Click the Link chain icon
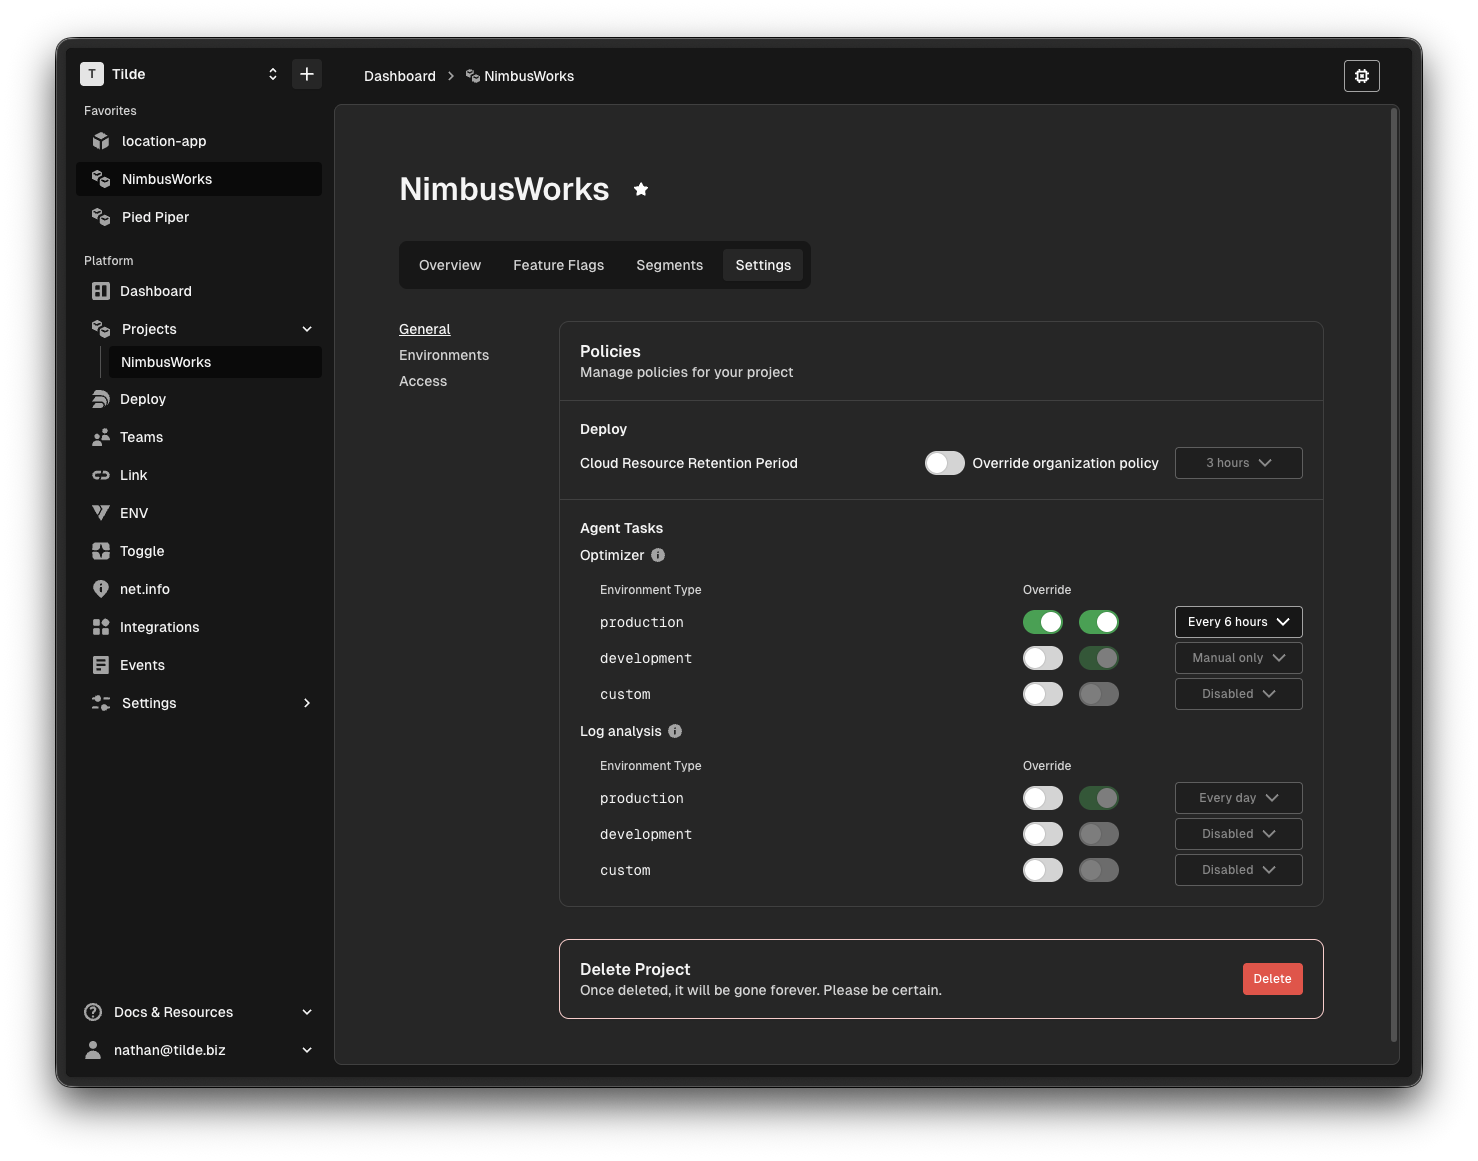 pyautogui.click(x=101, y=475)
